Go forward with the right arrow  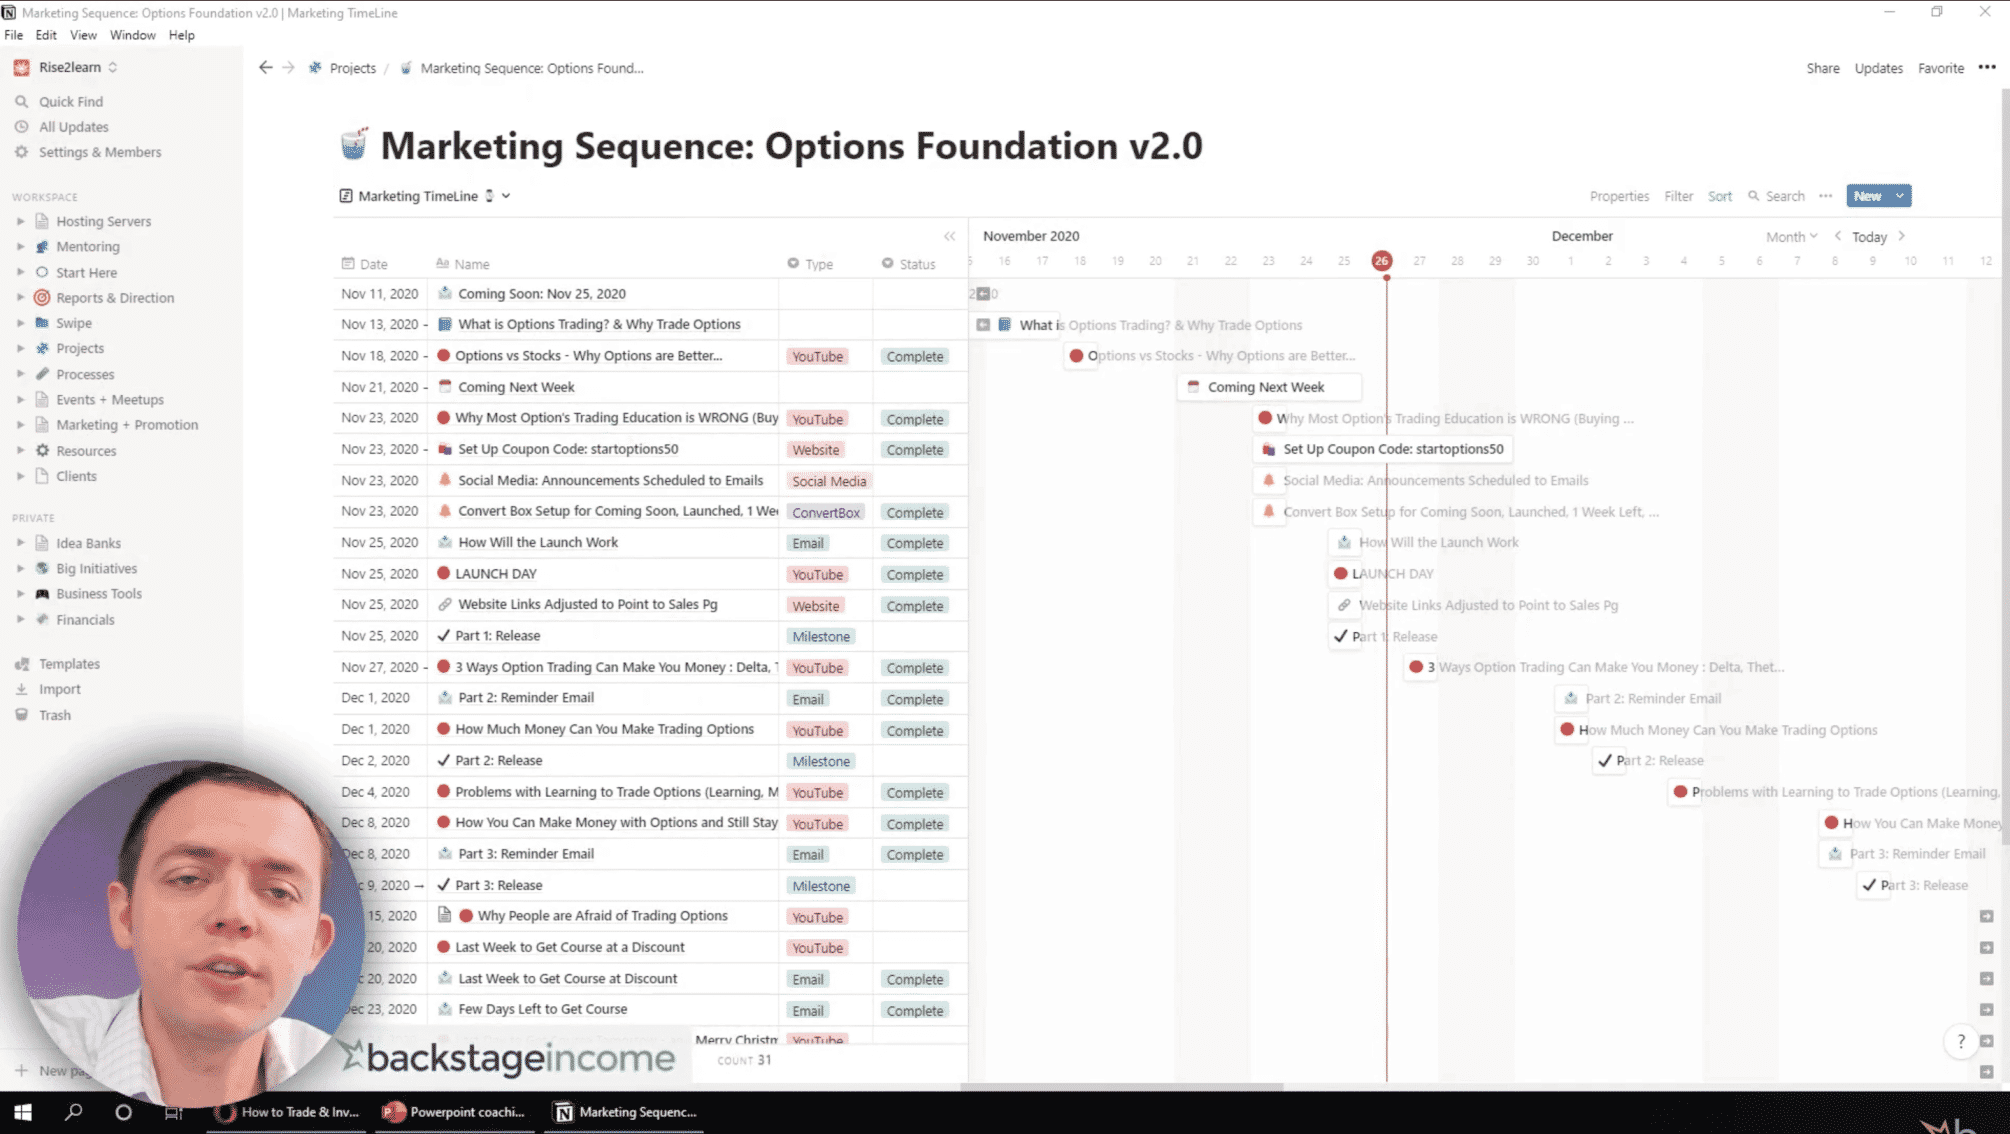(288, 68)
